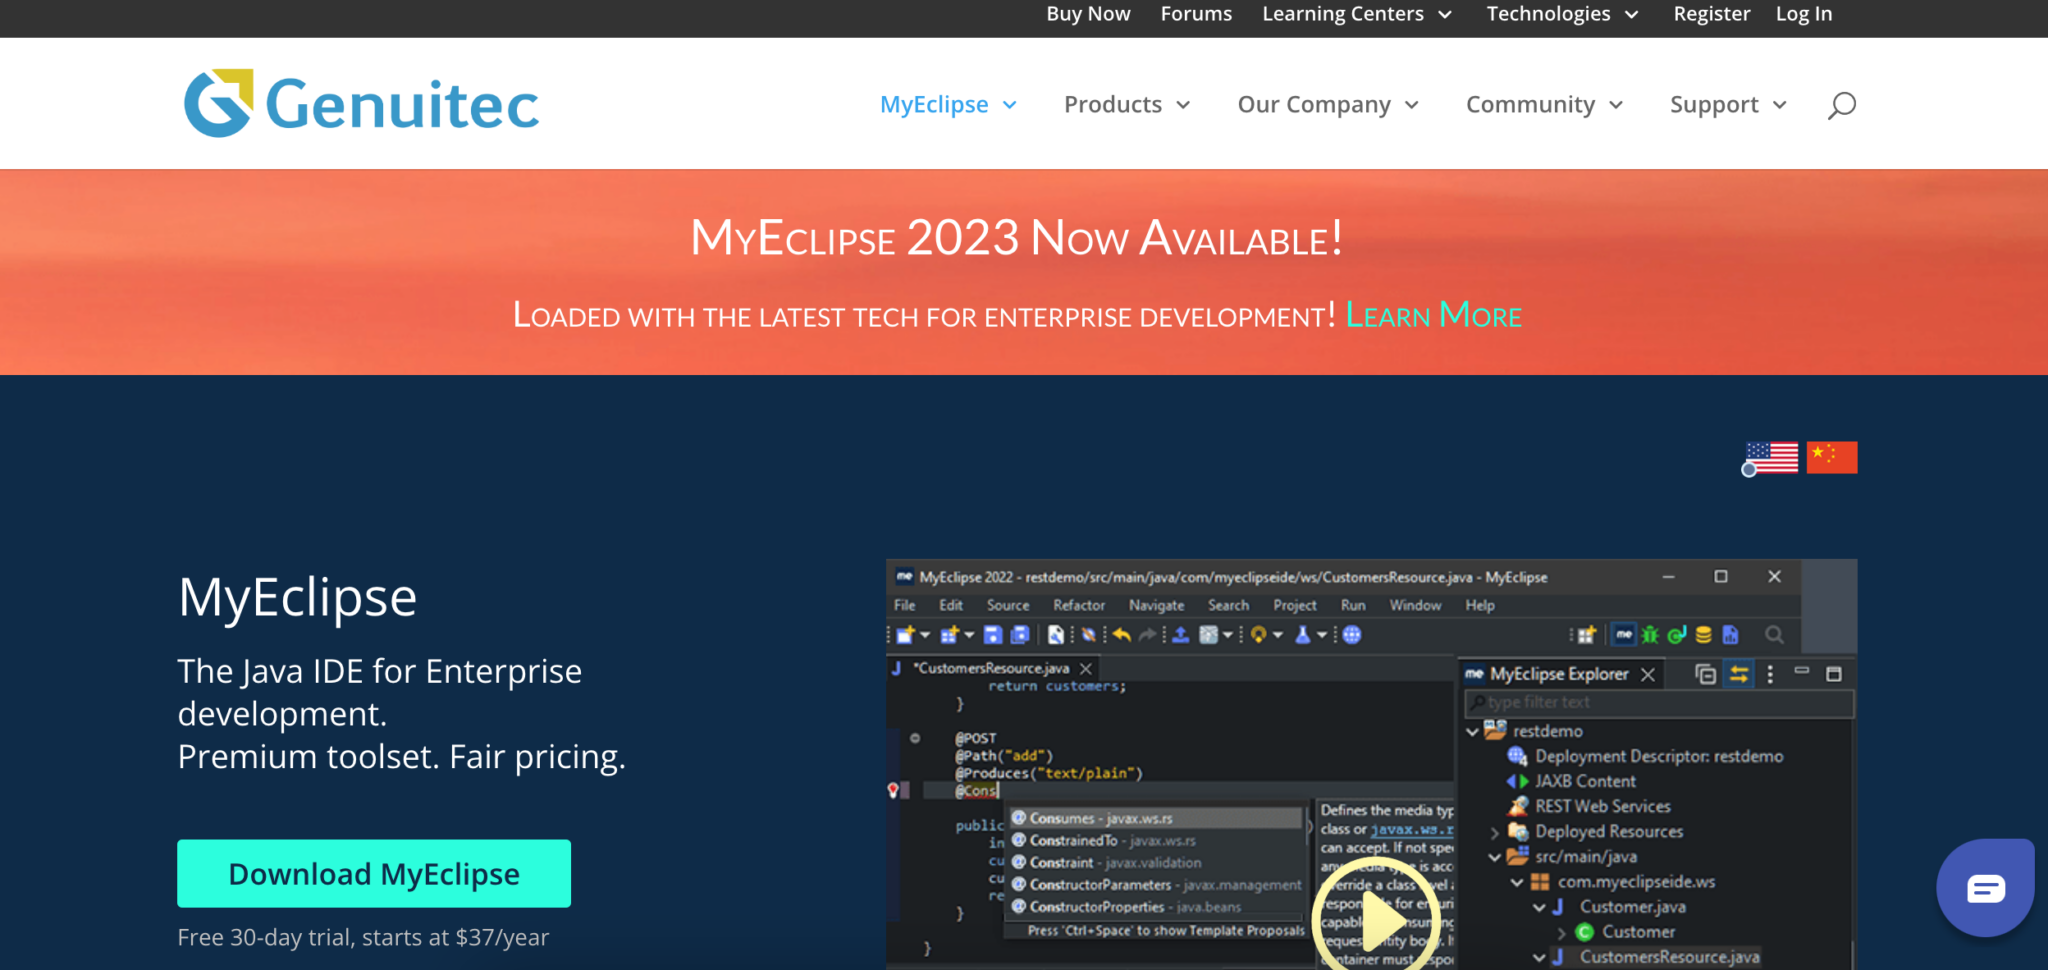Open the chat widget bubble
This screenshot has width=2048, height=970.
click(x=1985, y=887)
